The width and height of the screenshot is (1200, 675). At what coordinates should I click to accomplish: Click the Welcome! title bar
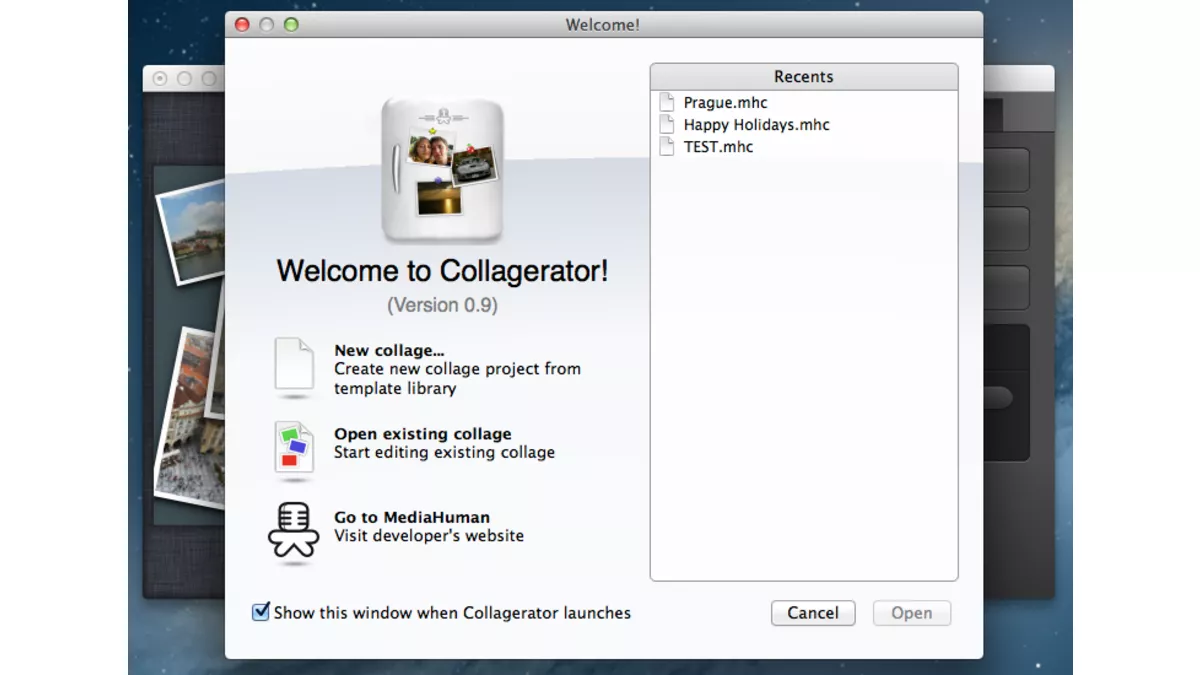[601, 24]
